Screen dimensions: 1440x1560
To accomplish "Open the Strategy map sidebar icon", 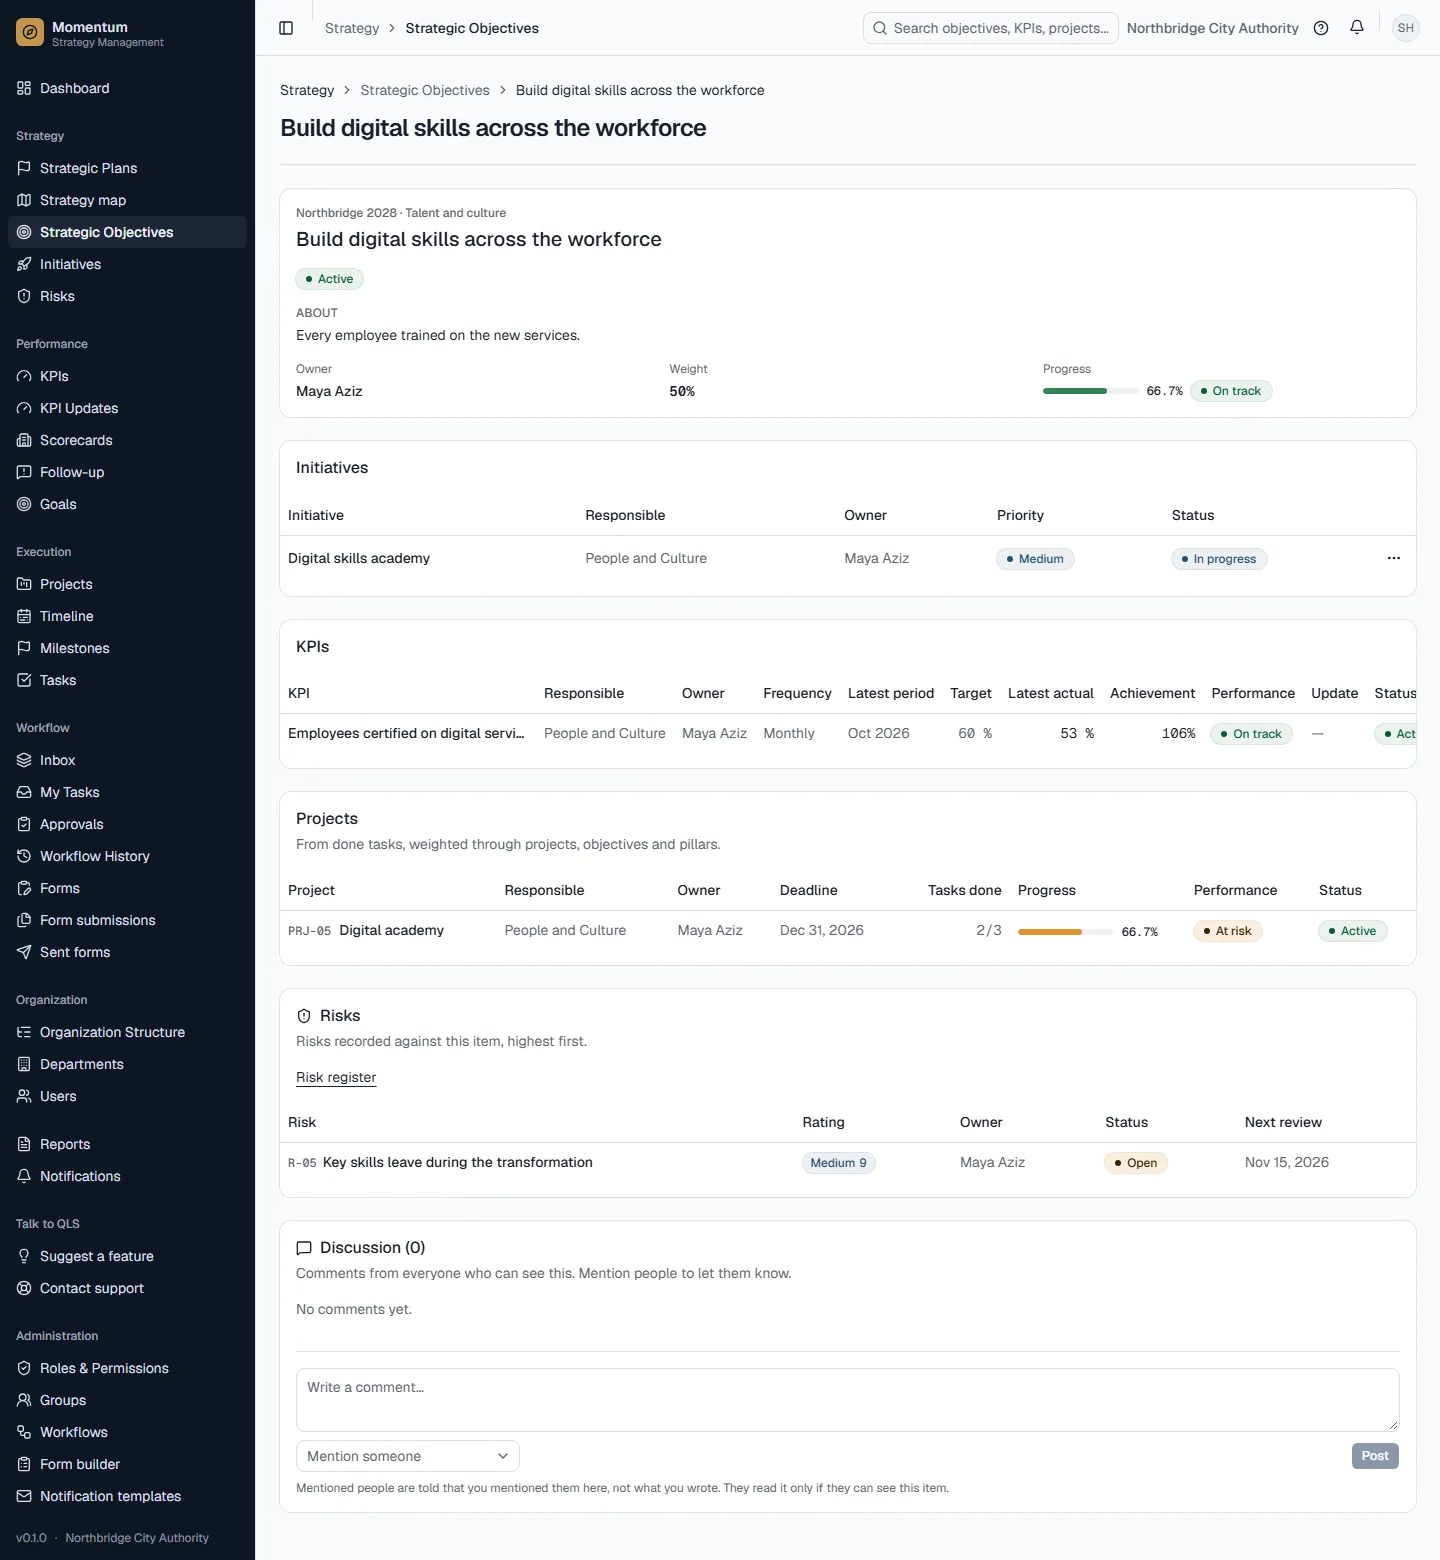I will click(24, 200).
